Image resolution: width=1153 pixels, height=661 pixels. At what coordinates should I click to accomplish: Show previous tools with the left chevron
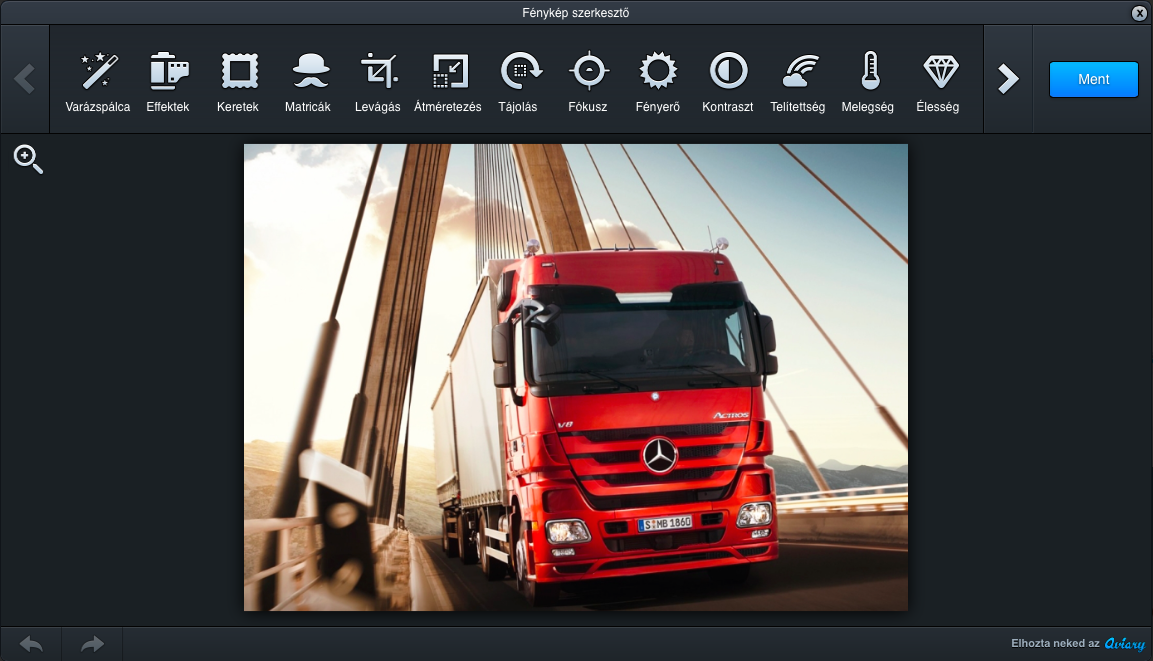[25, 79]
